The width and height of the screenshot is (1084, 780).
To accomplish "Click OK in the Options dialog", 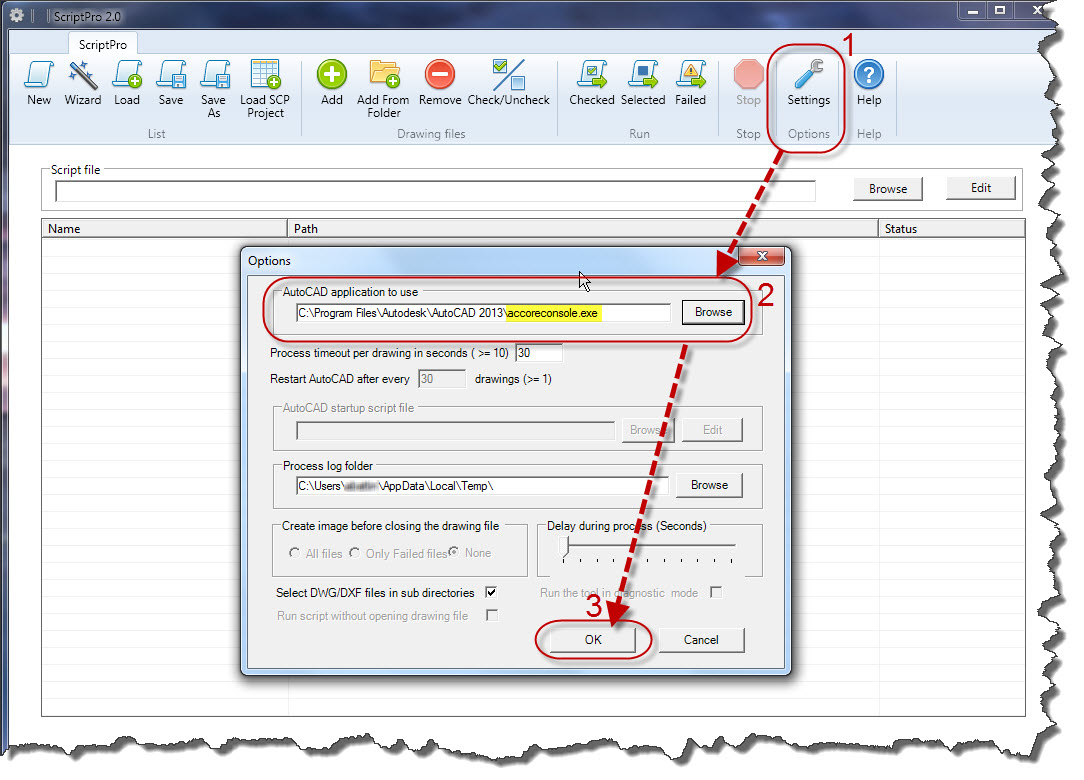I will tap(593, 640).
